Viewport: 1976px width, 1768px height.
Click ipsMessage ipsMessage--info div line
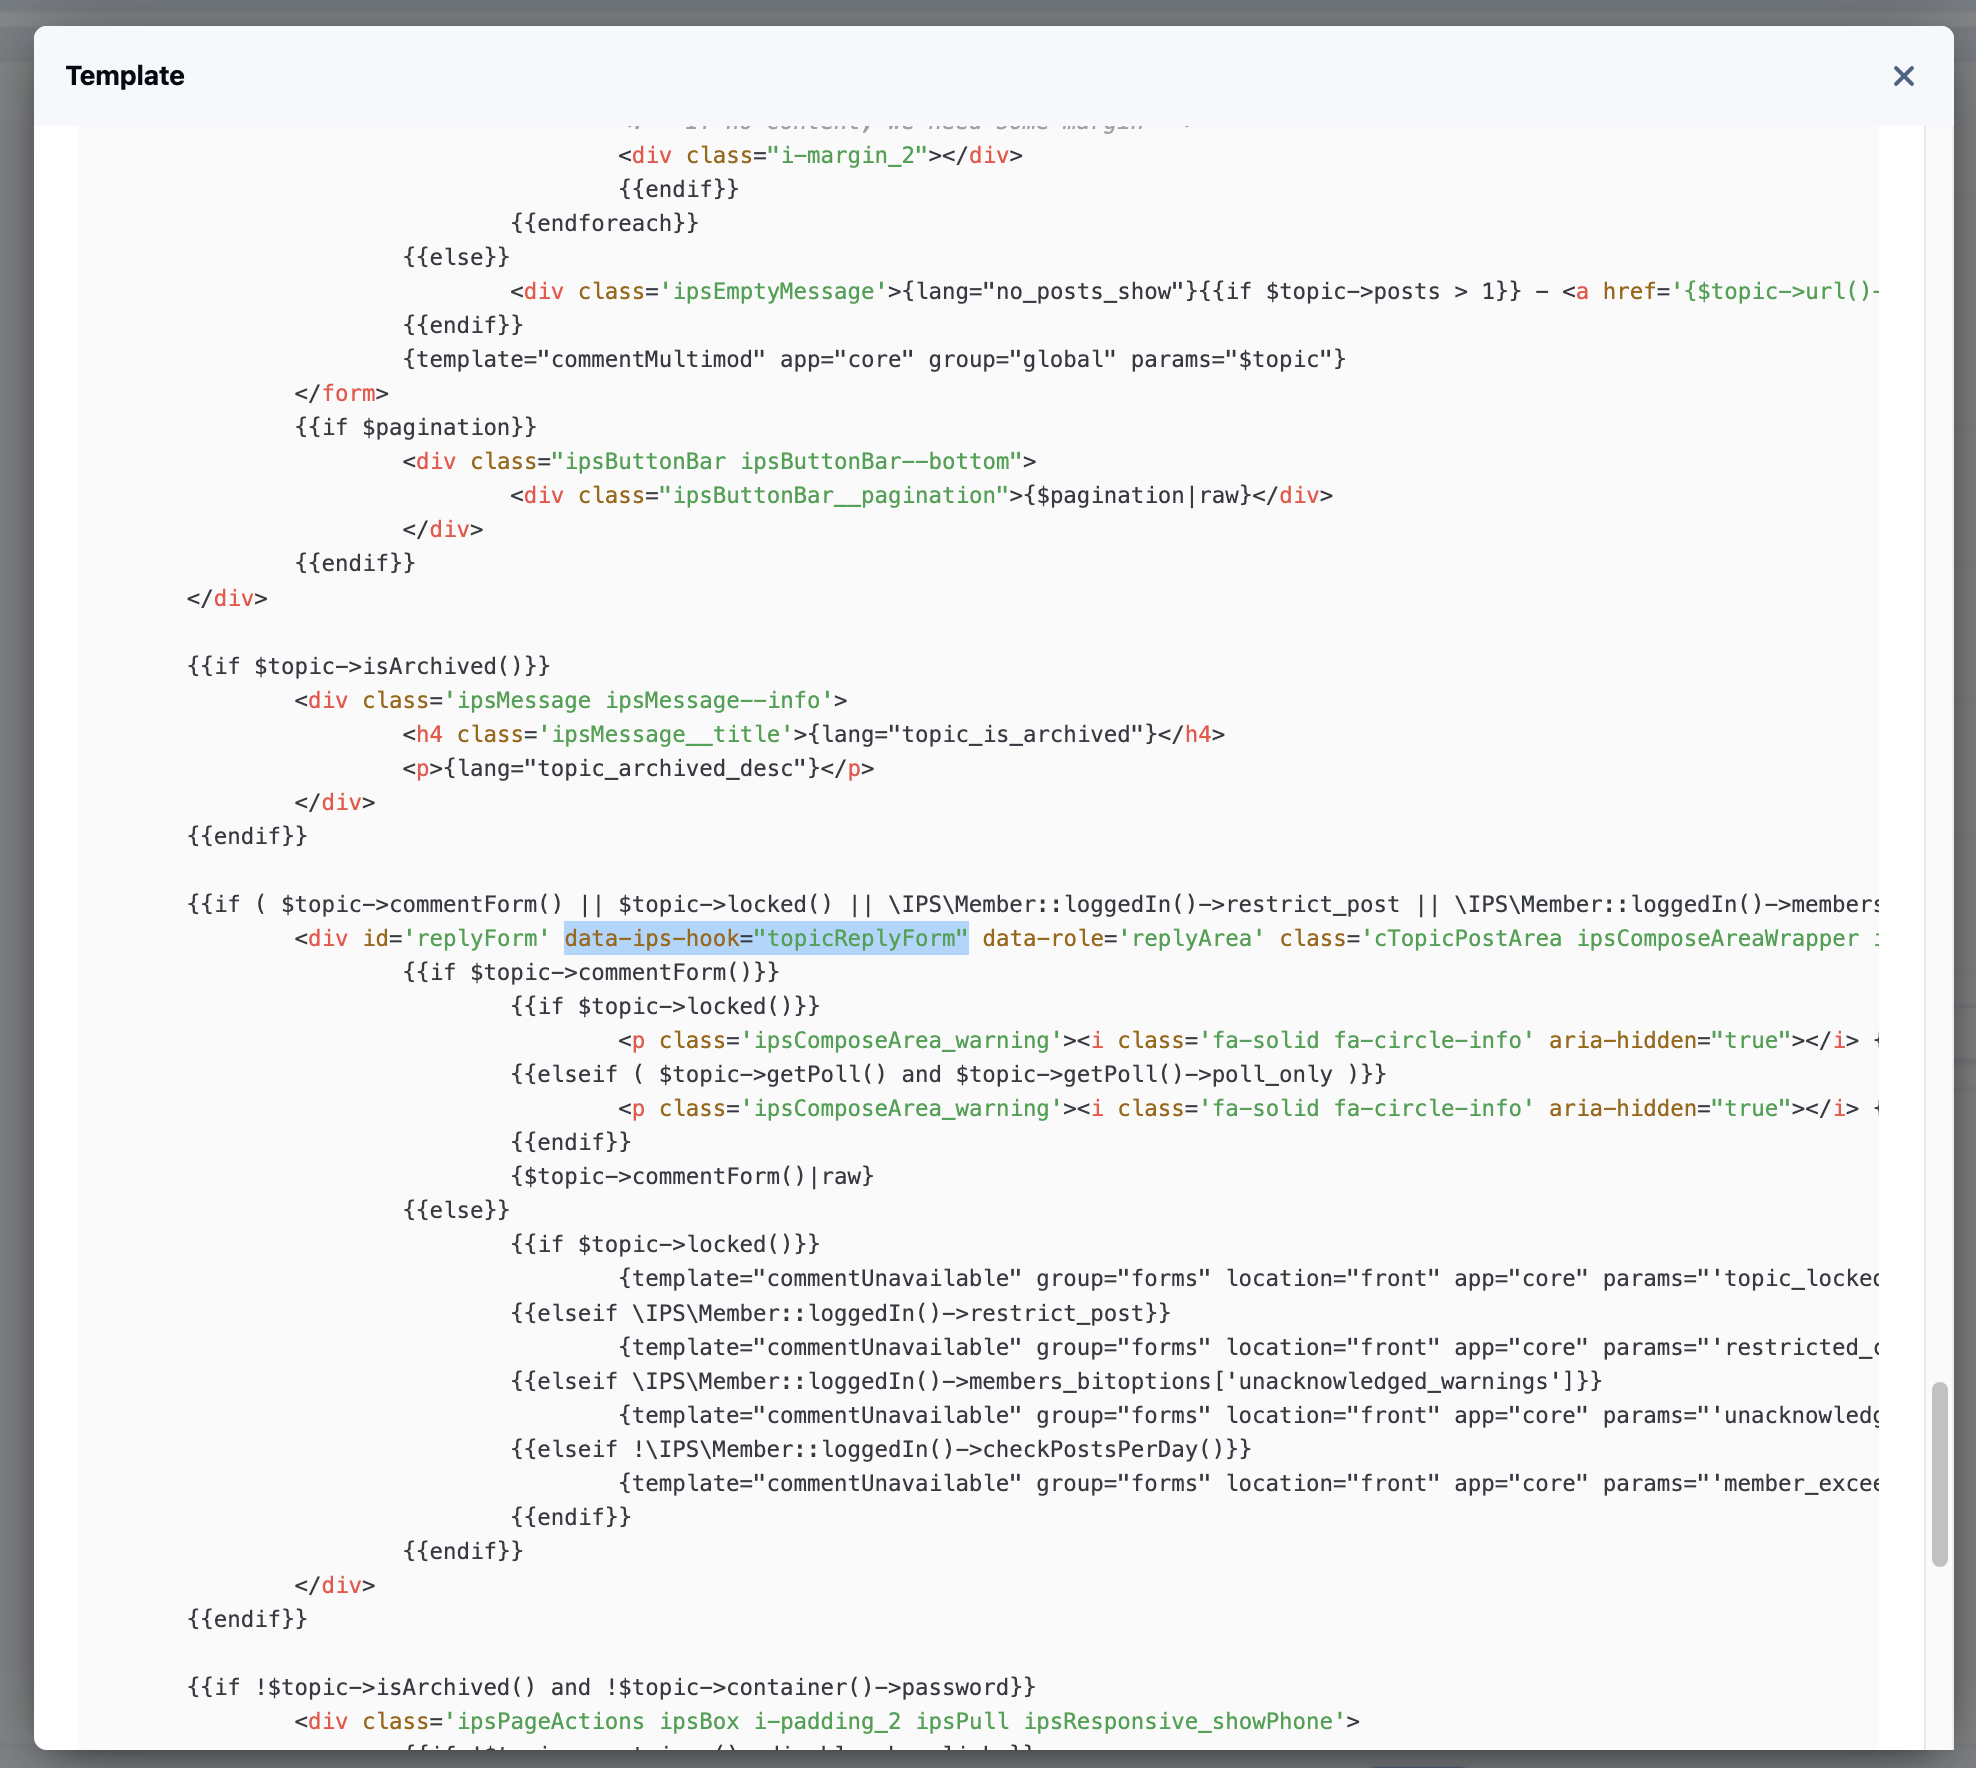571,700
